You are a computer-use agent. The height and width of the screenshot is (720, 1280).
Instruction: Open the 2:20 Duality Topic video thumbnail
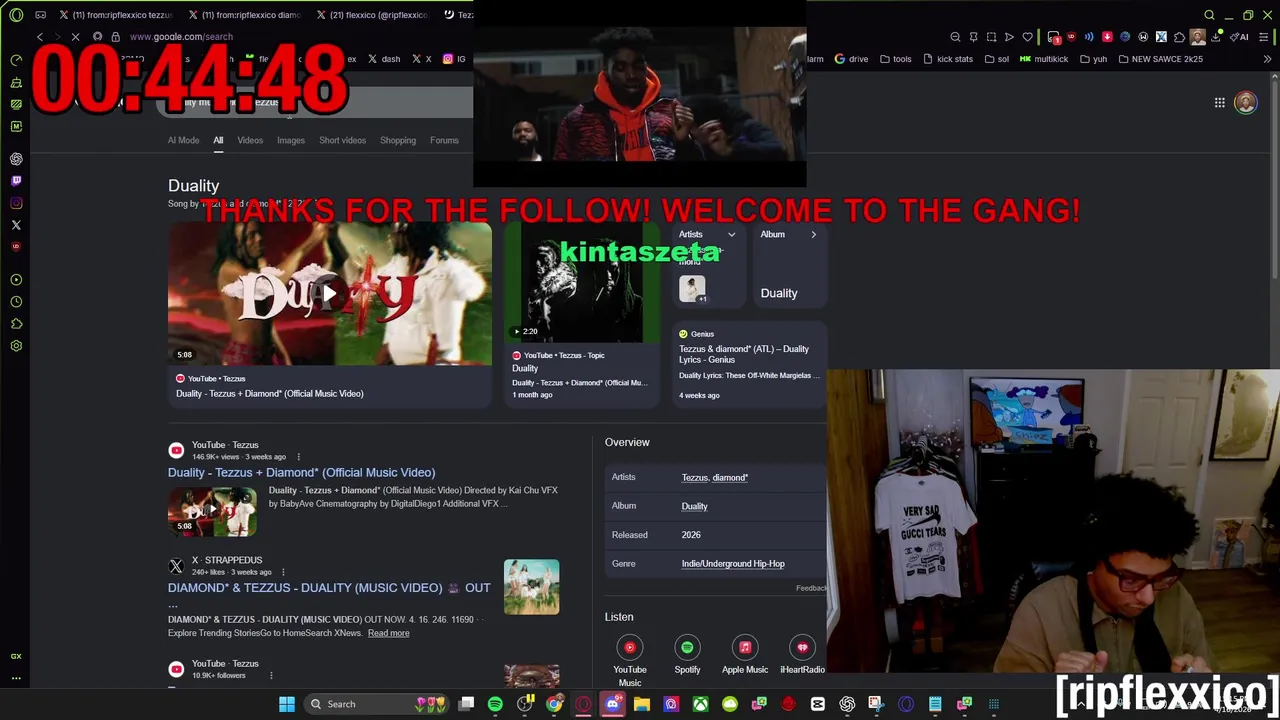pos(581,283)
